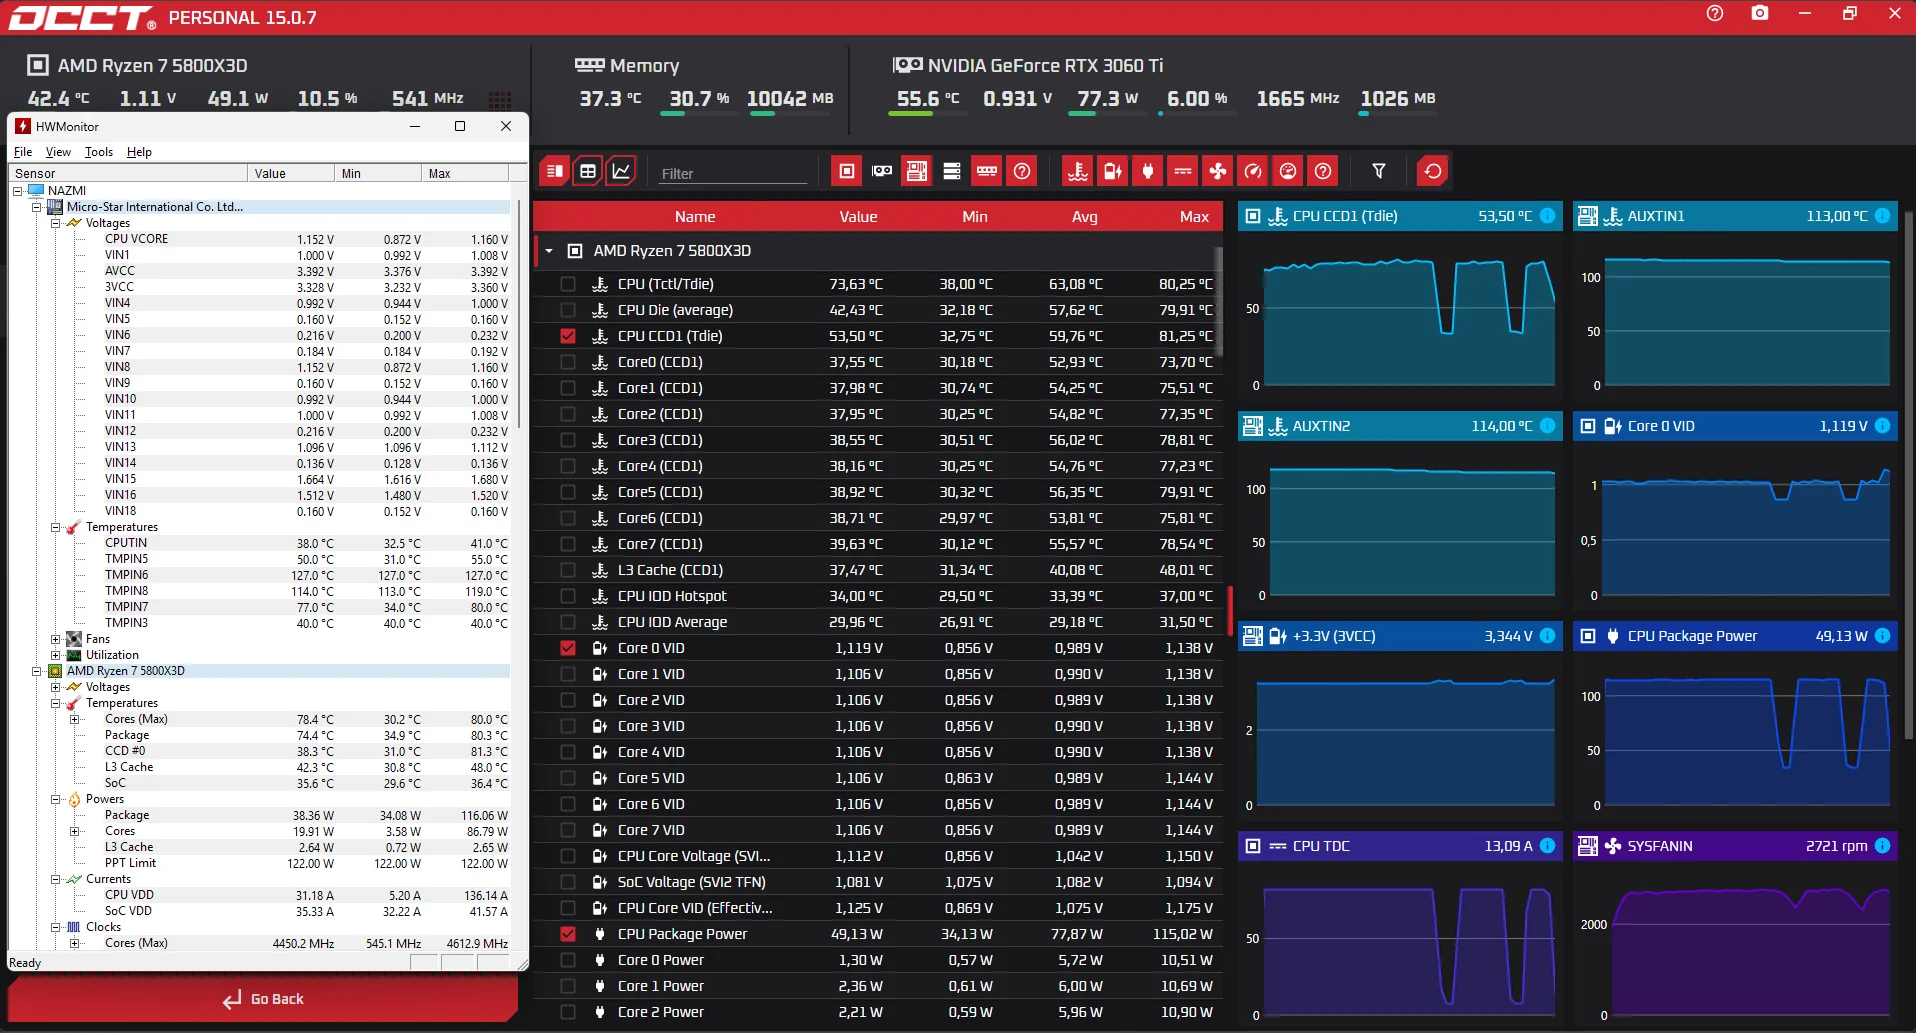Image resolution: width=1916 pixels, height=1033 pixels.
Task: Expand the Fans node in HWMonitor
Action: pos(56,639)
